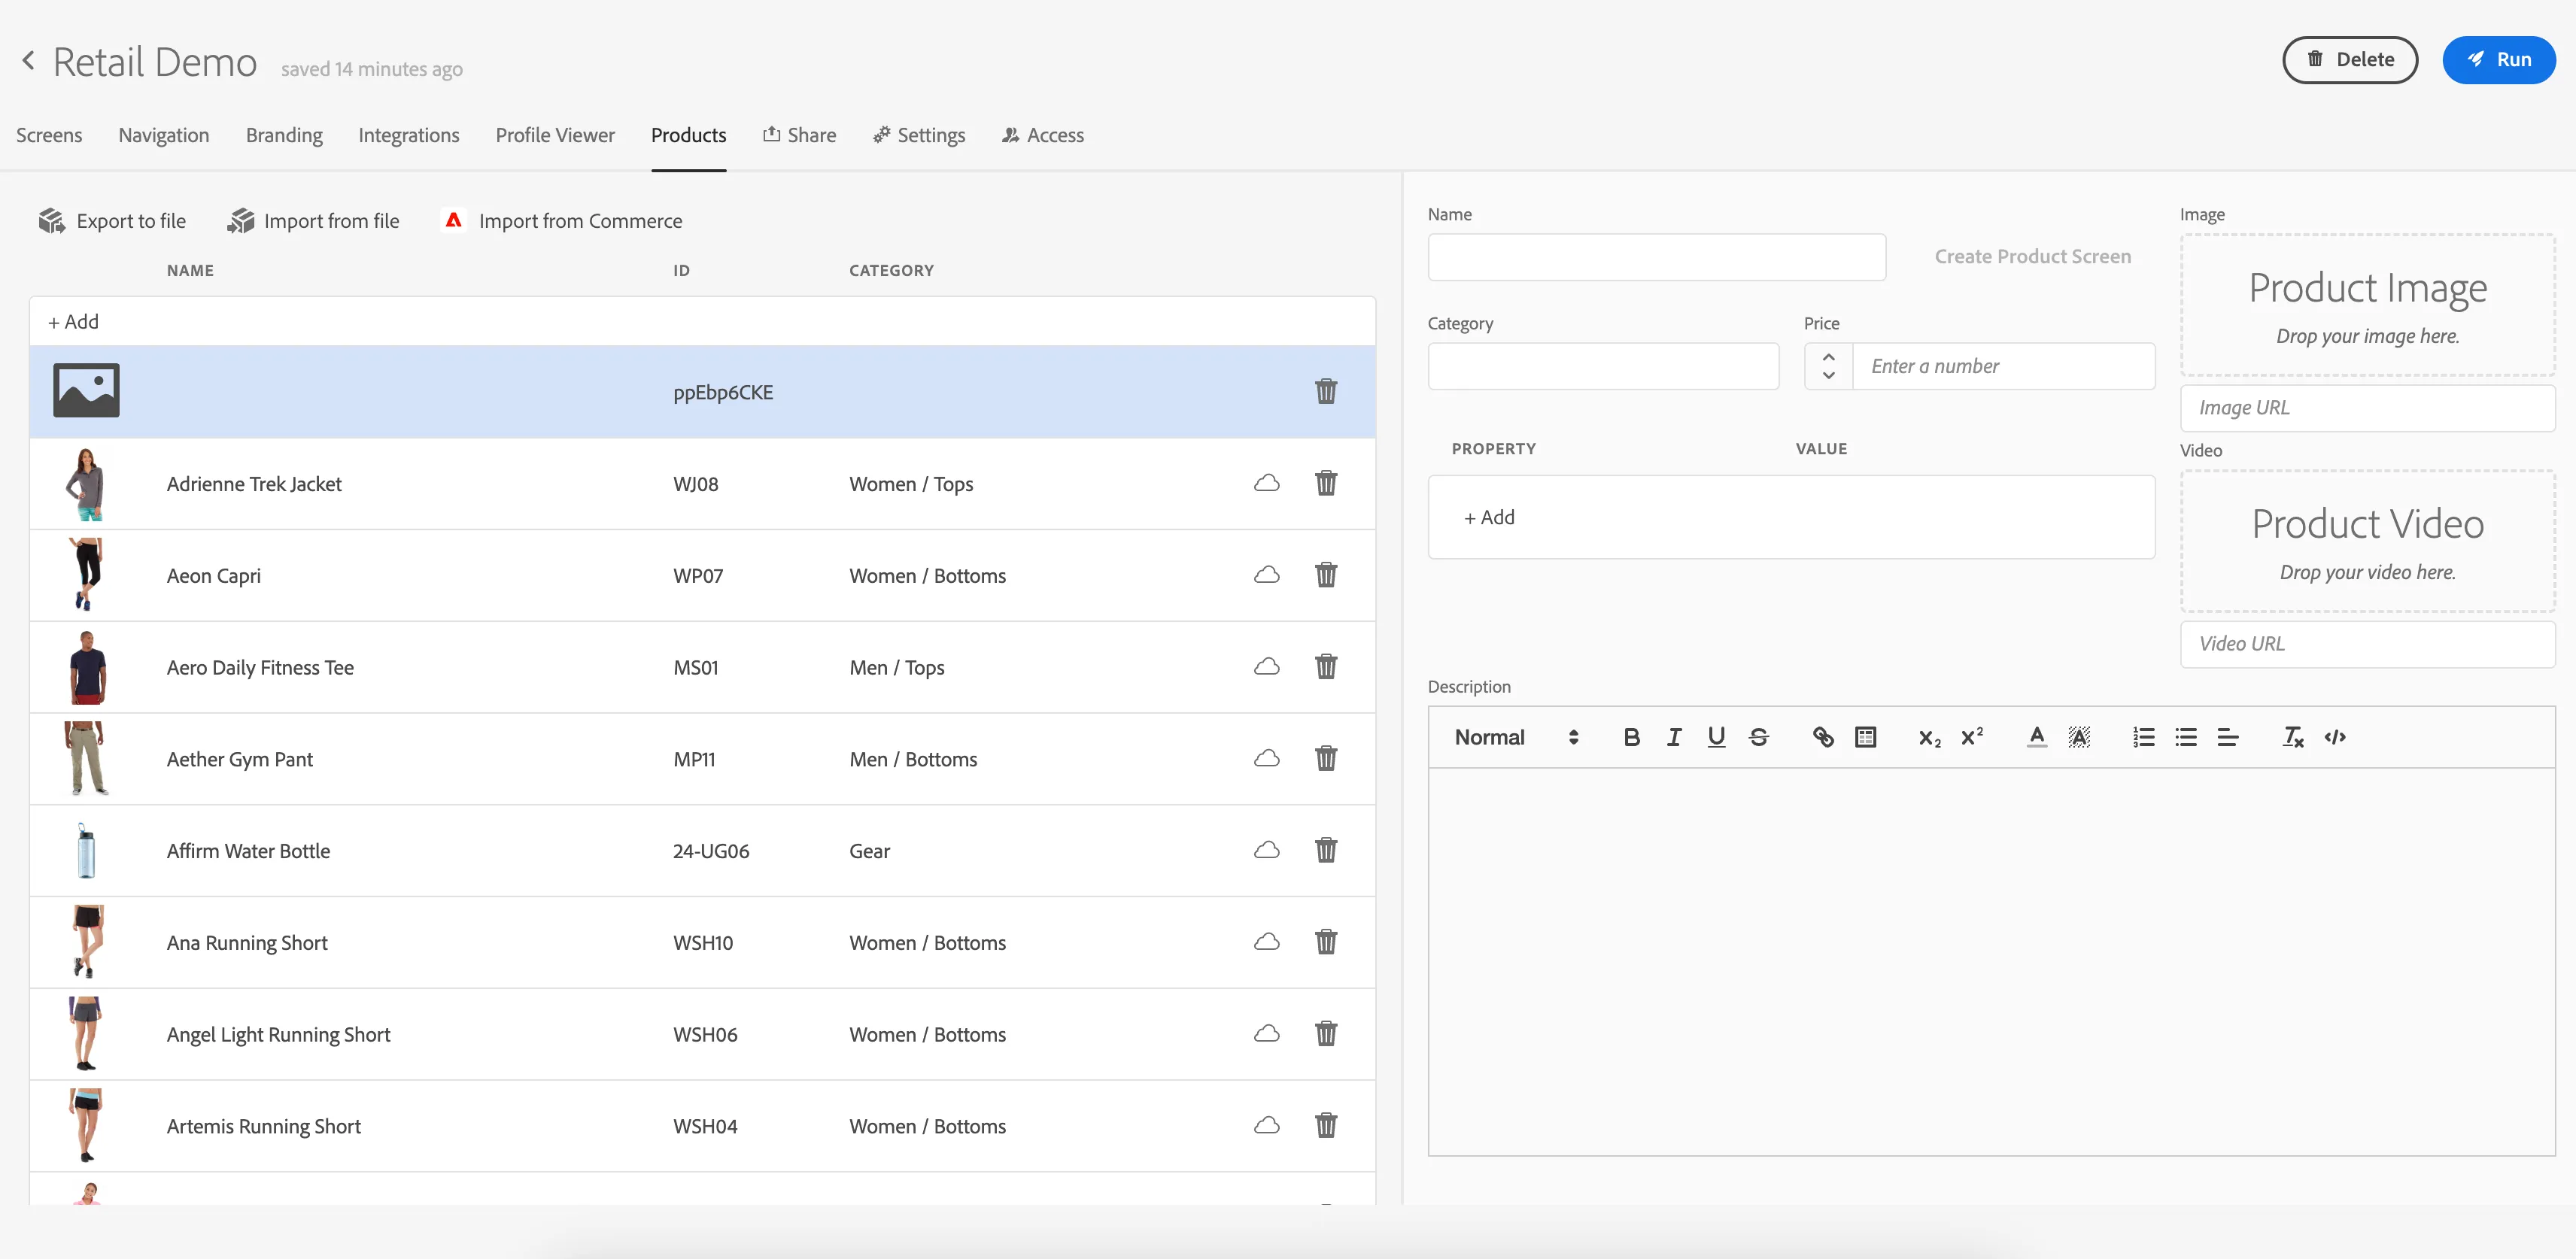Delete the Adrienne Trek Jacket product
The height and width of the screenshot is (1259, 2576).
(1326, 483)
